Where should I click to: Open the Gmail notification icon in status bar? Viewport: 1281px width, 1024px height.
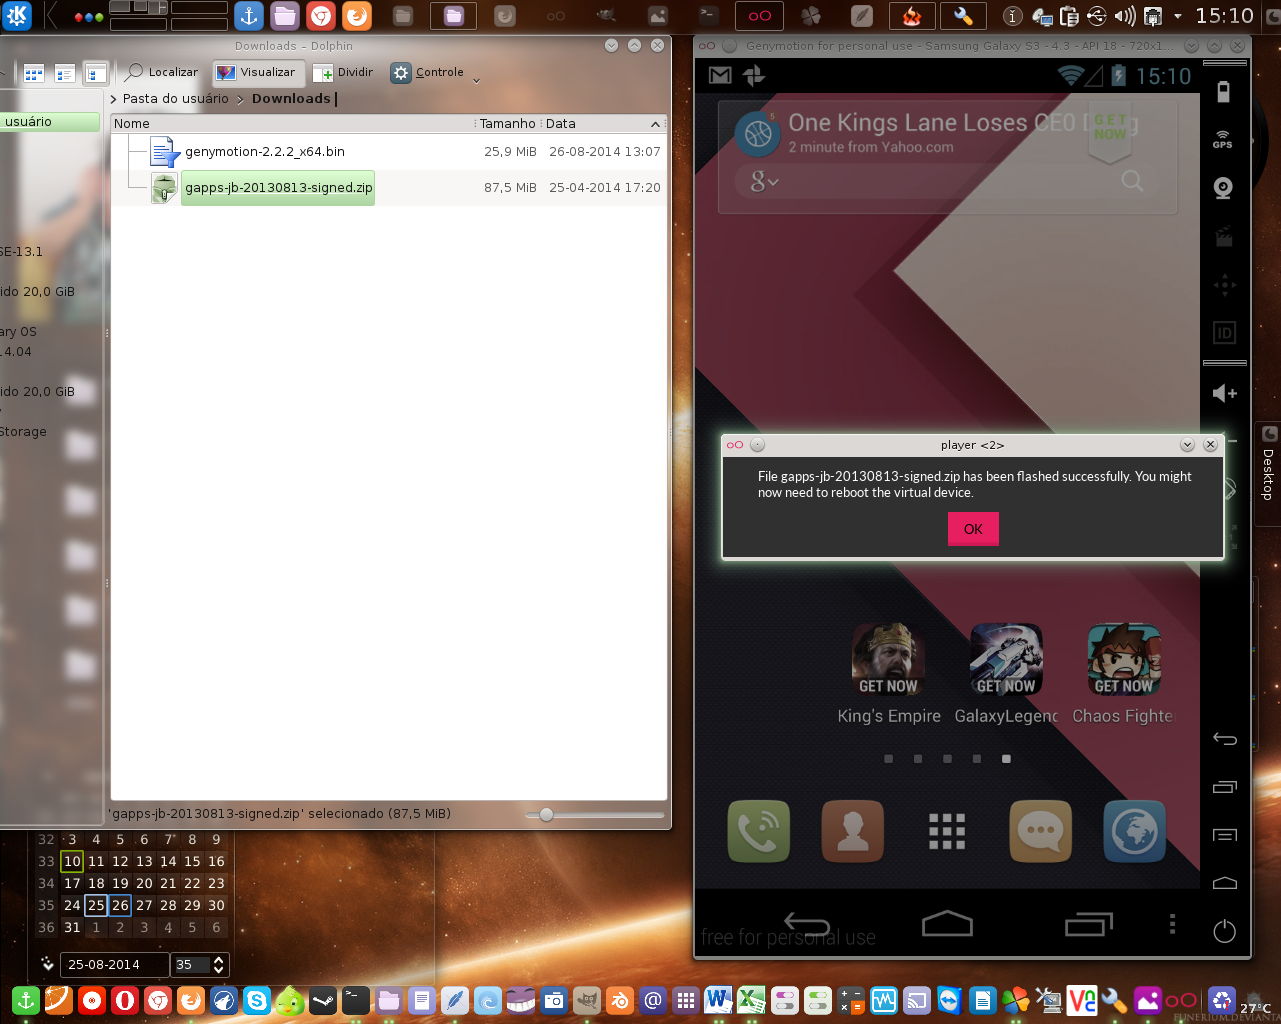tap(720, 75)
